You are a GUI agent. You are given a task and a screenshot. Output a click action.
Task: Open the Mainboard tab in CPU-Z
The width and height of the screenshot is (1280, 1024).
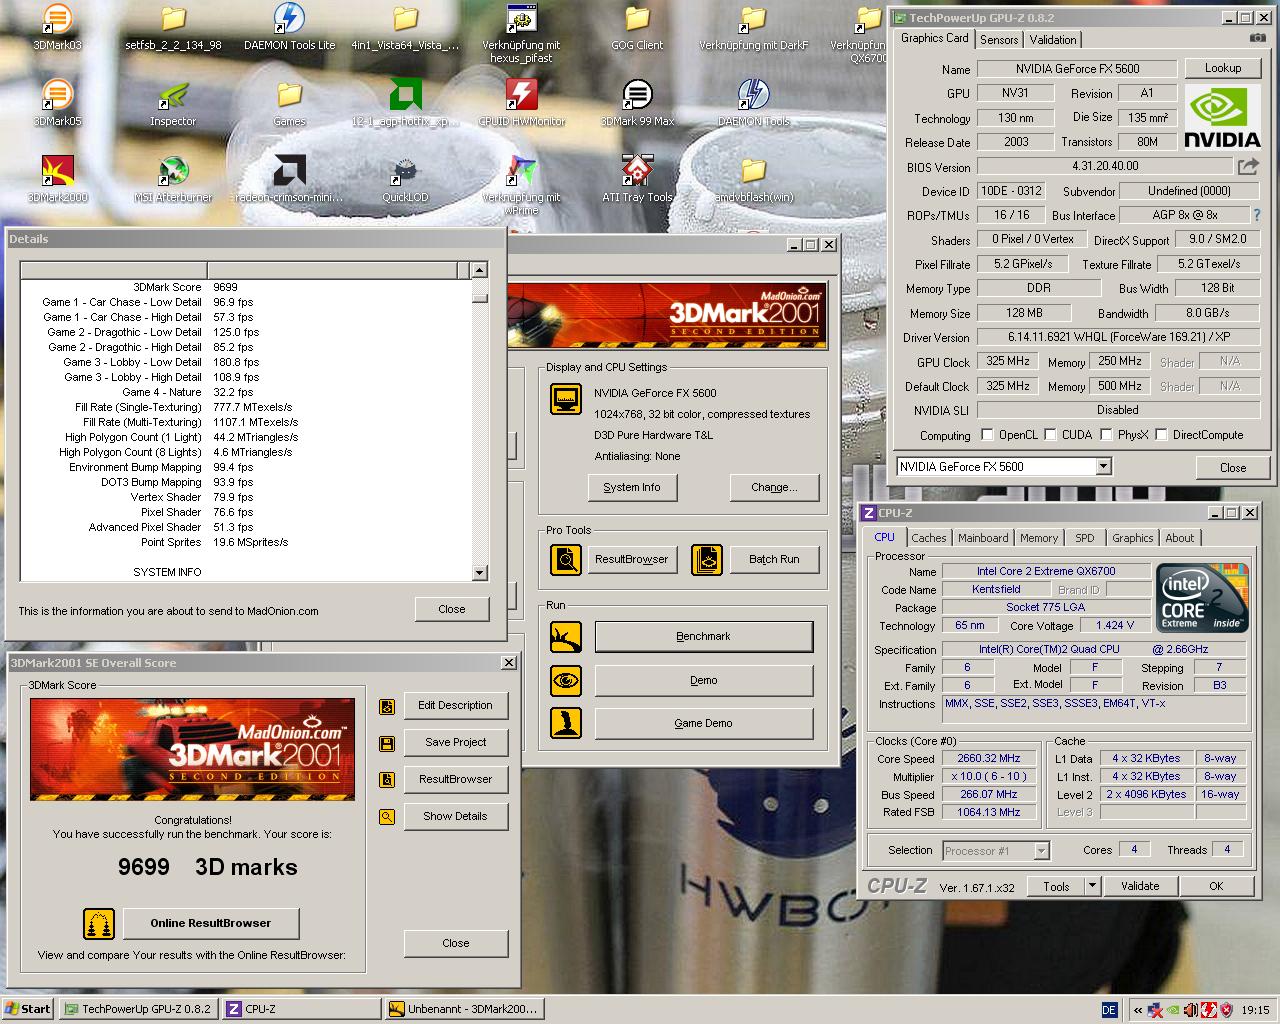click(x=983, y=538)
